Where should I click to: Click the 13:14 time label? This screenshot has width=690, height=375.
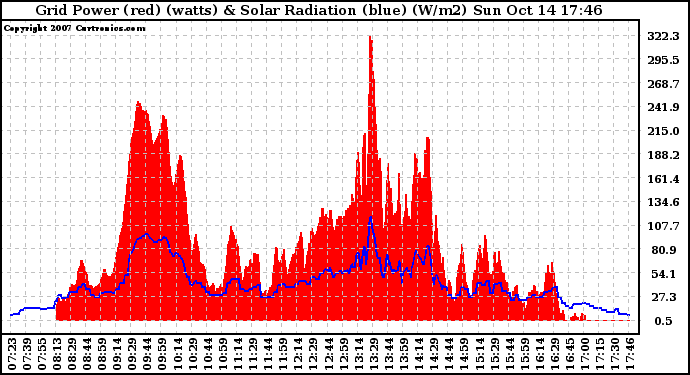coord(359,354)
